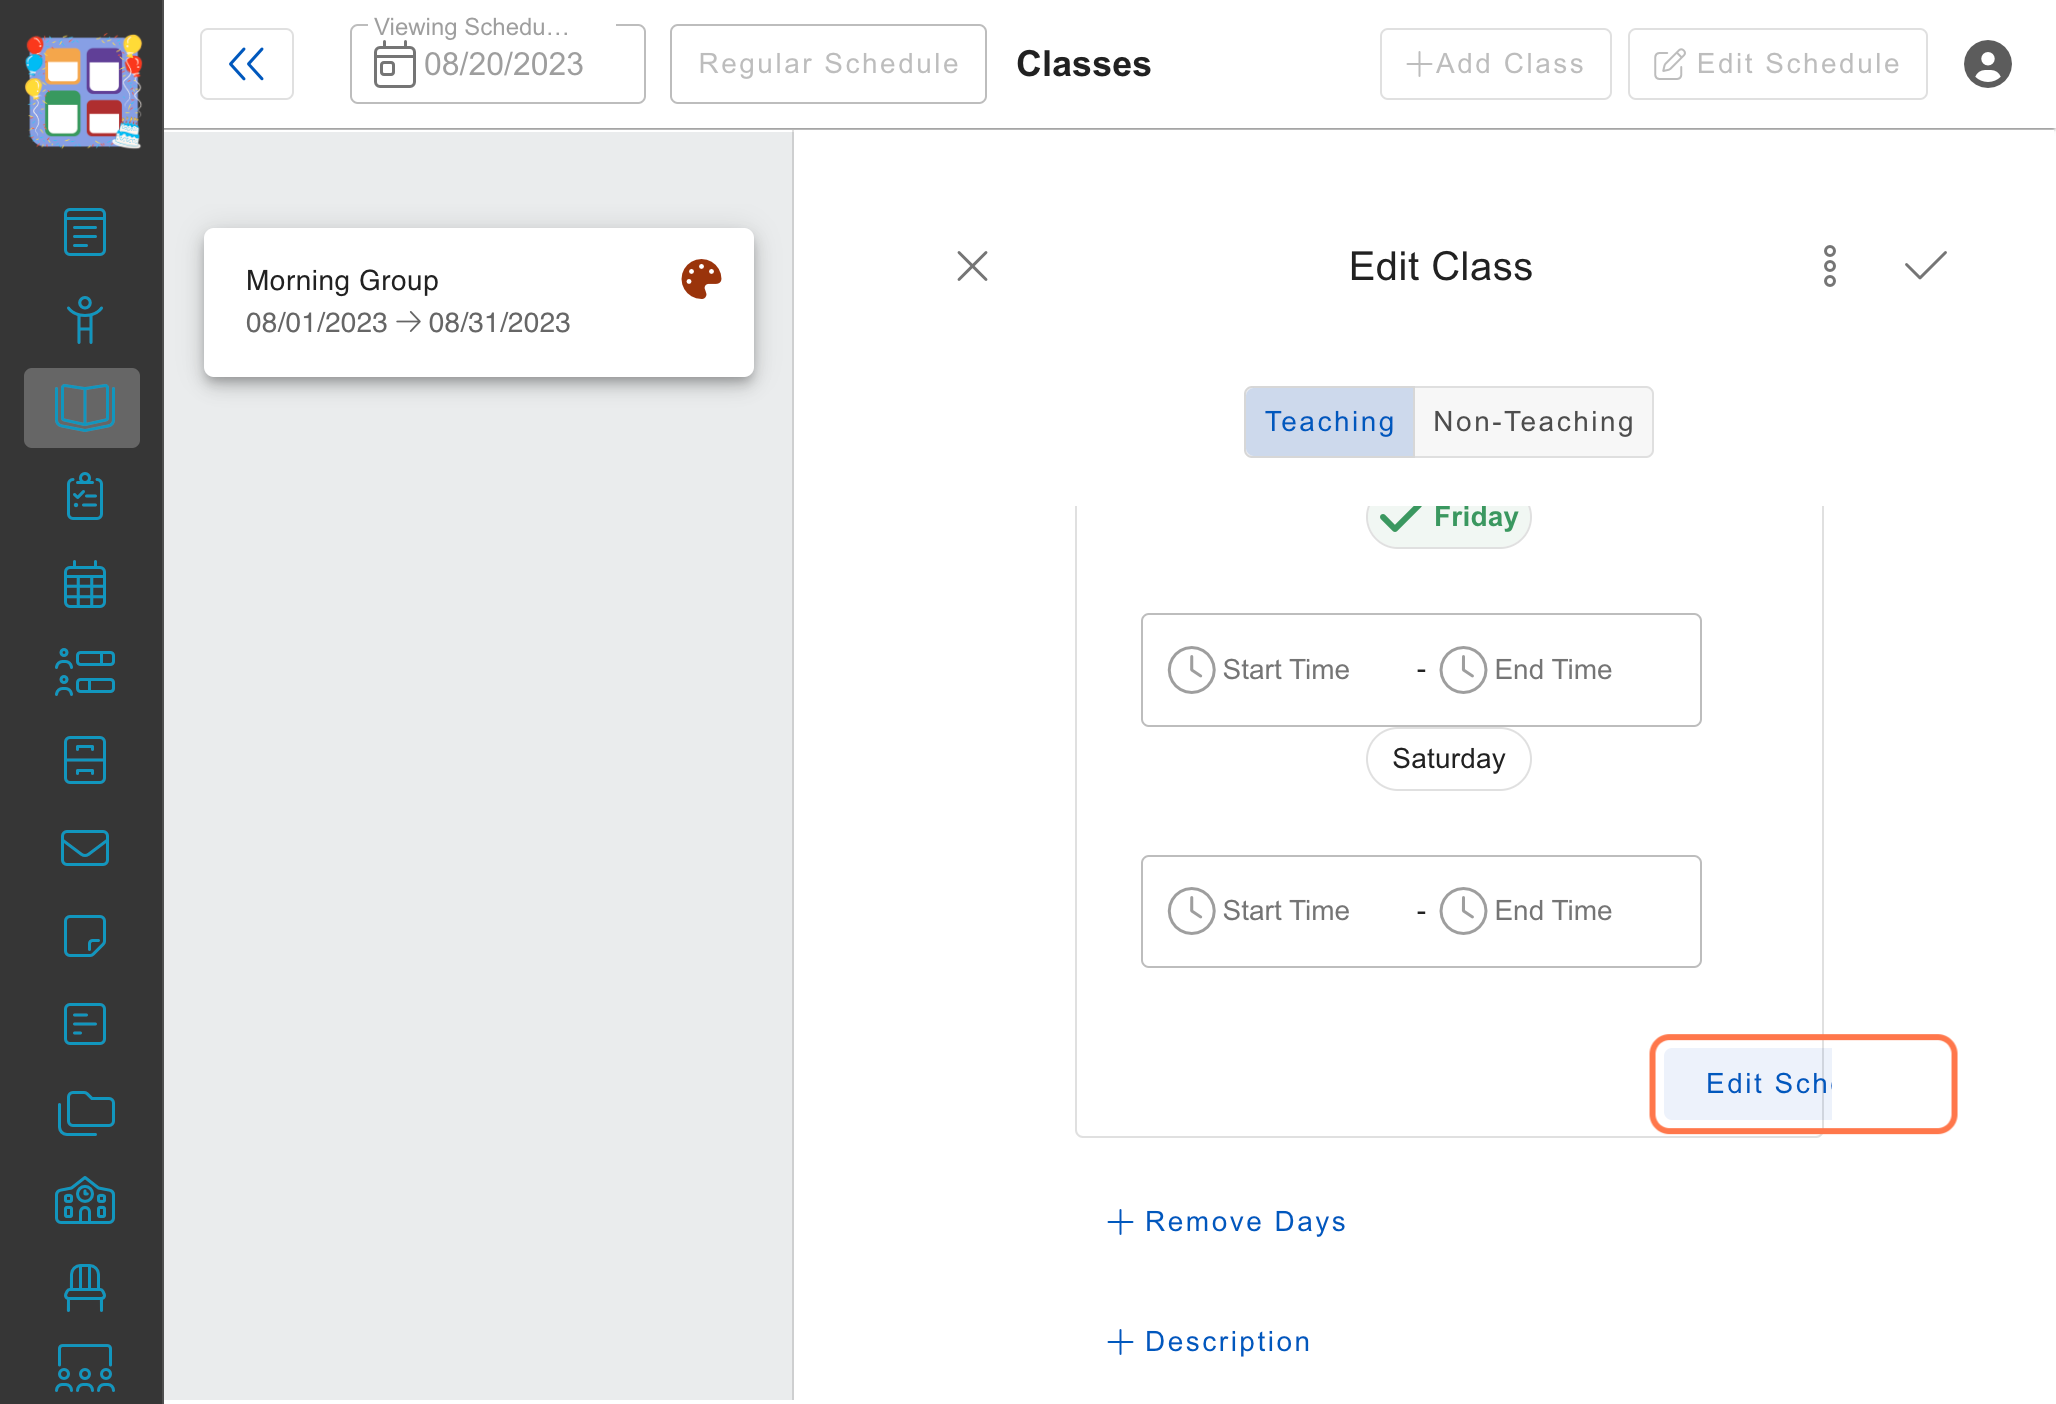Screen dimensions: 2056x1404
Task: Click the Edit Schedule button in header
Action: pyautogui.click(x=1777, y=64)
